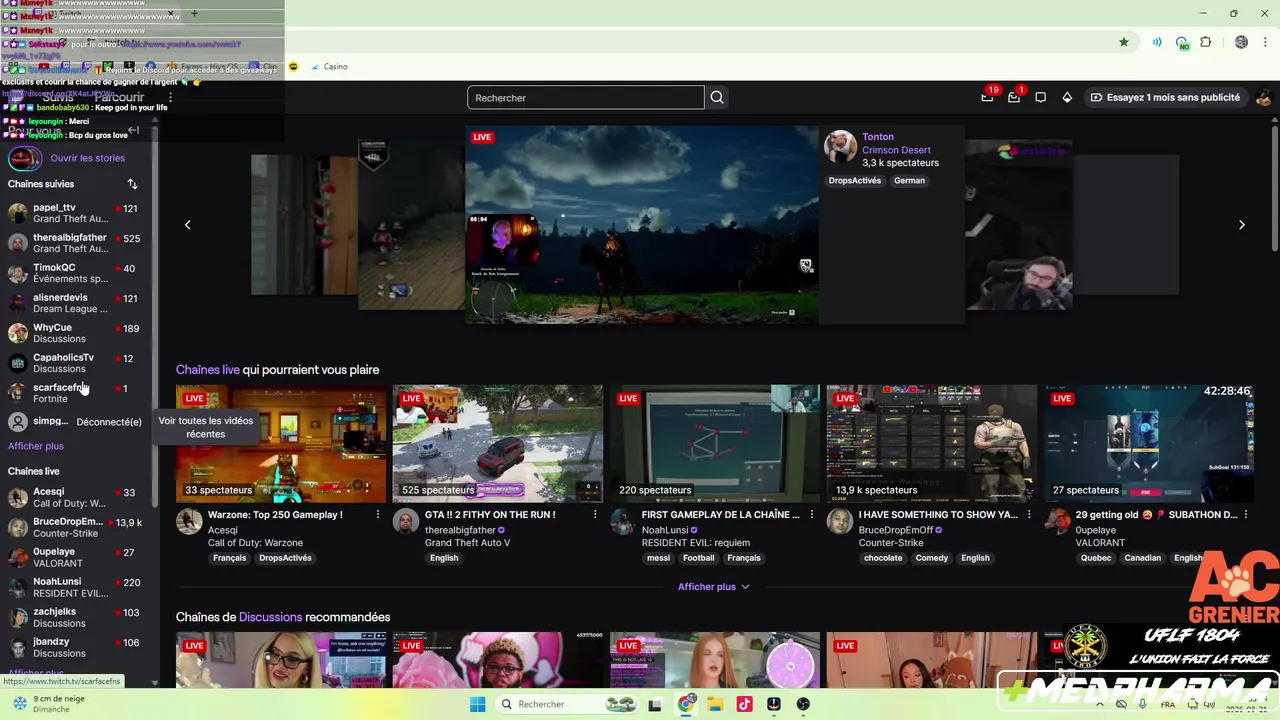Screen dimensions: 1280x720
Task: Click Tonton's avatar beside the featured stream
Action: [x=840, y=146]
